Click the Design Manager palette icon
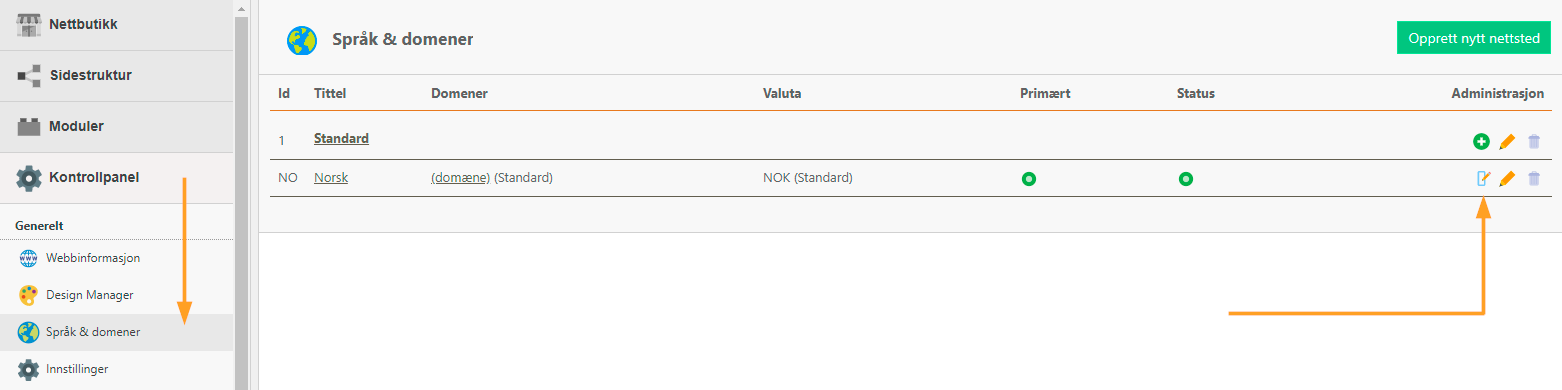The height and width of the screenshot is (390, 1562). coord(28,295)
